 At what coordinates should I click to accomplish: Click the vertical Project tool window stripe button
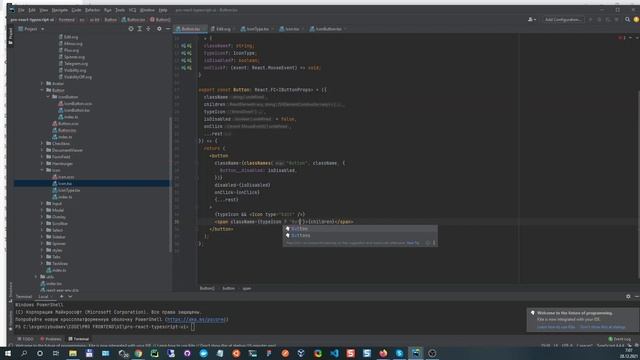pyautogui.click(x=11, y=36)
